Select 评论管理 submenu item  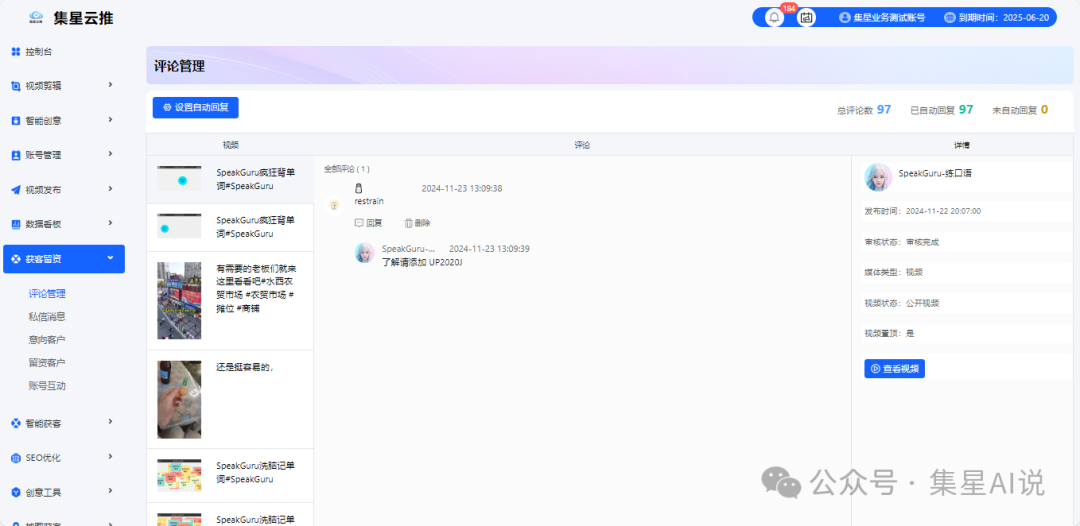click(x=47, y=294)
